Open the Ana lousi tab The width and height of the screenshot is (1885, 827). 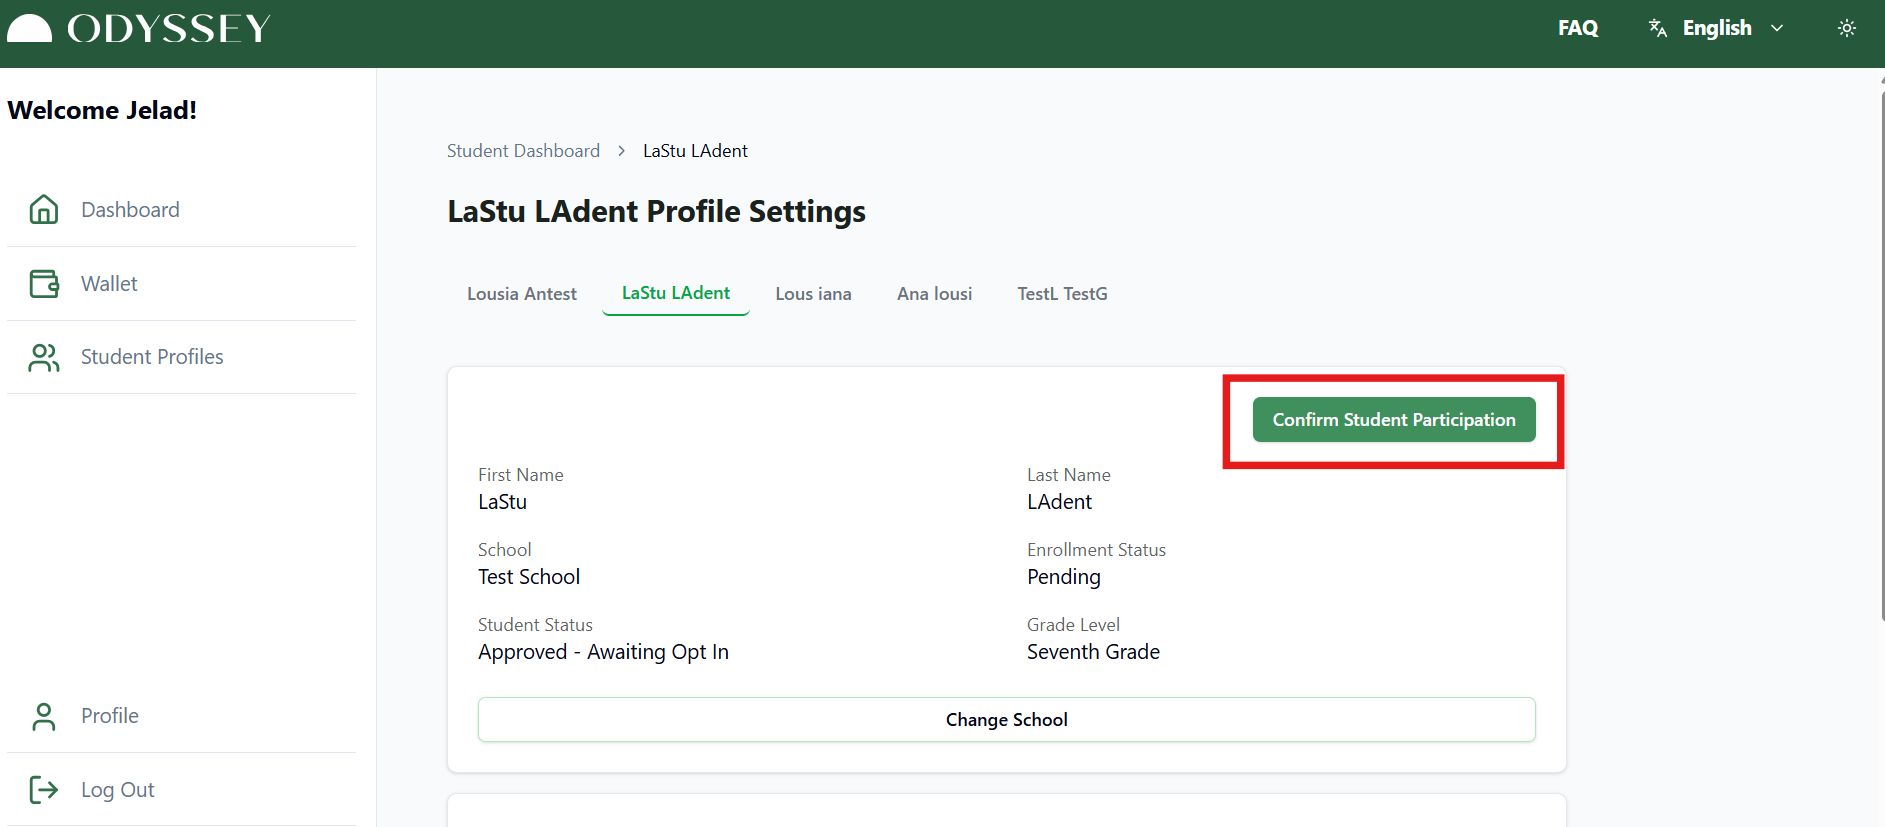coord(934,294)
